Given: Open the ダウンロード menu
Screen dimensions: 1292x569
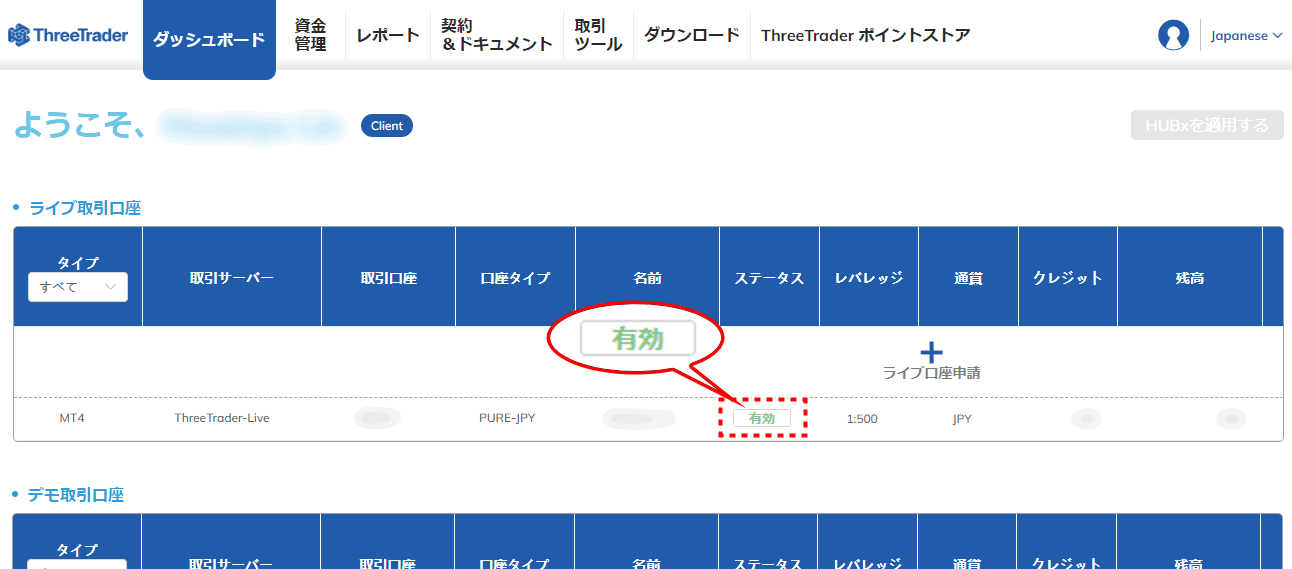Looking at the screenshot, I should pyautogui.click(x=692, y=35).
